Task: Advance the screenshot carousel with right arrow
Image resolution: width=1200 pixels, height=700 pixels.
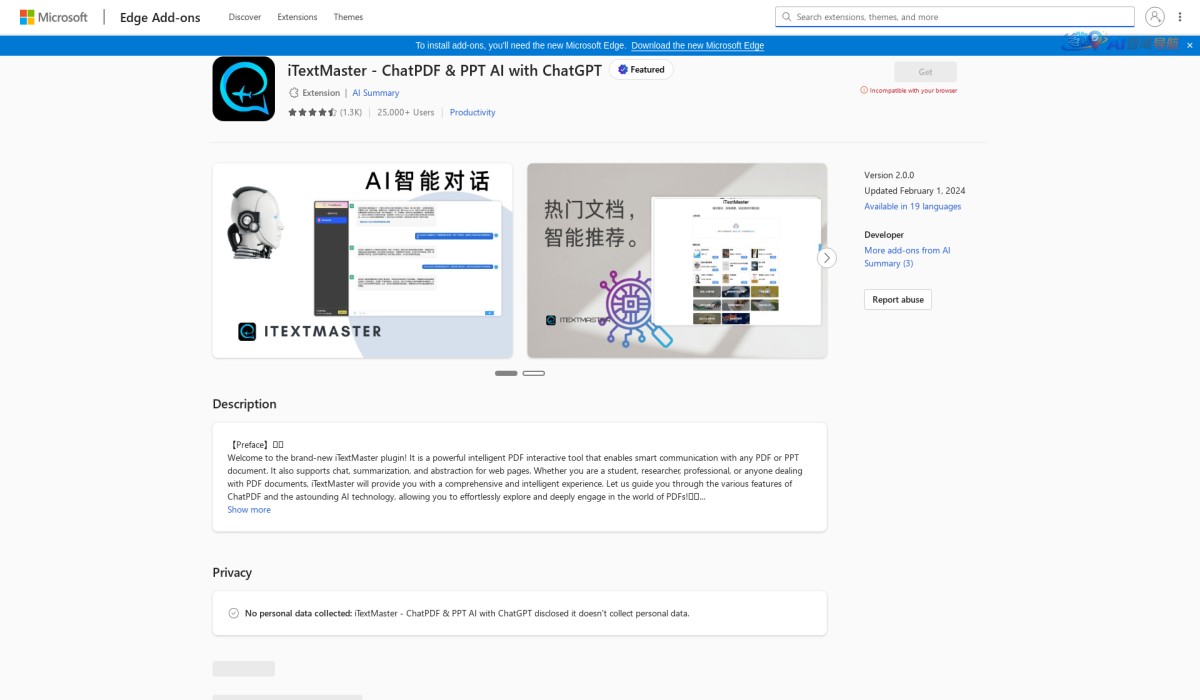Action: 827,257
